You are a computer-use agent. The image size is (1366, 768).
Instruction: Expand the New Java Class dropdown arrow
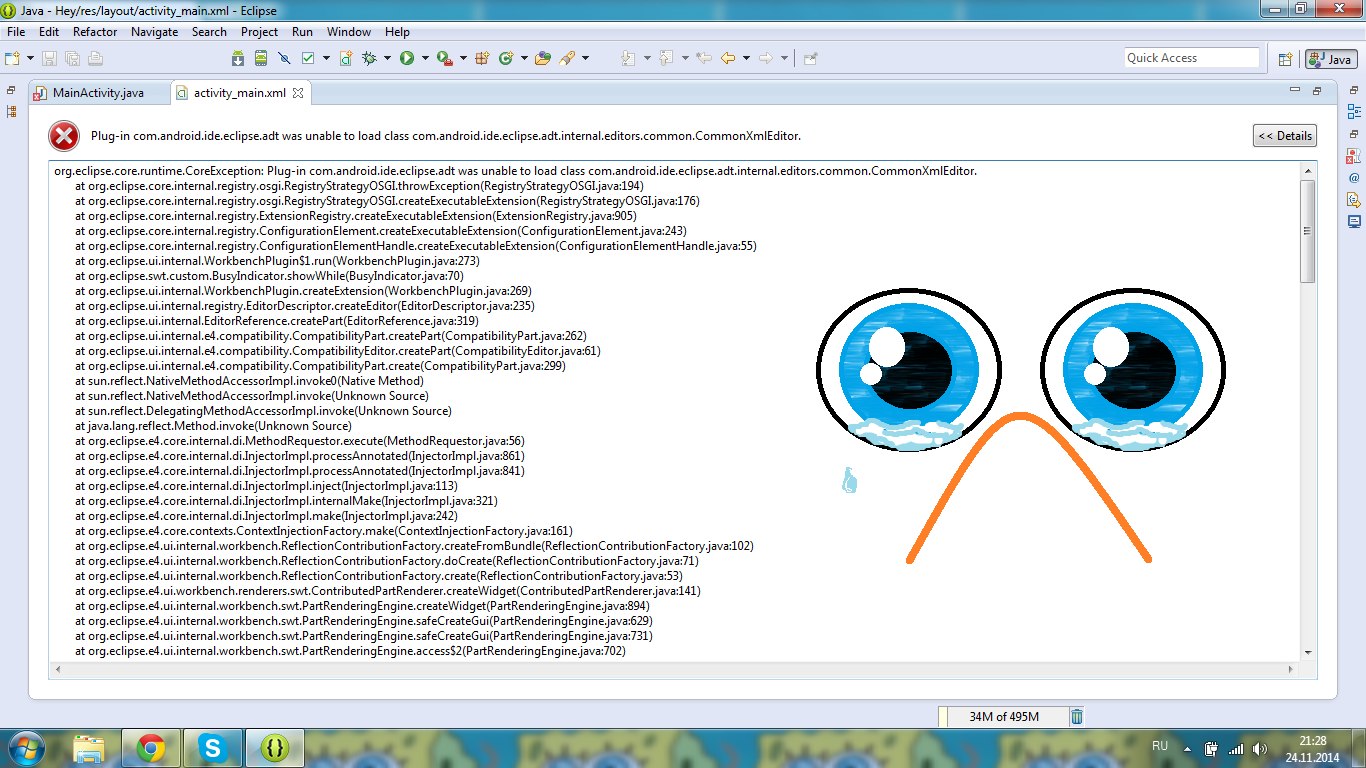pyautogui.click(x=523, y=58)
